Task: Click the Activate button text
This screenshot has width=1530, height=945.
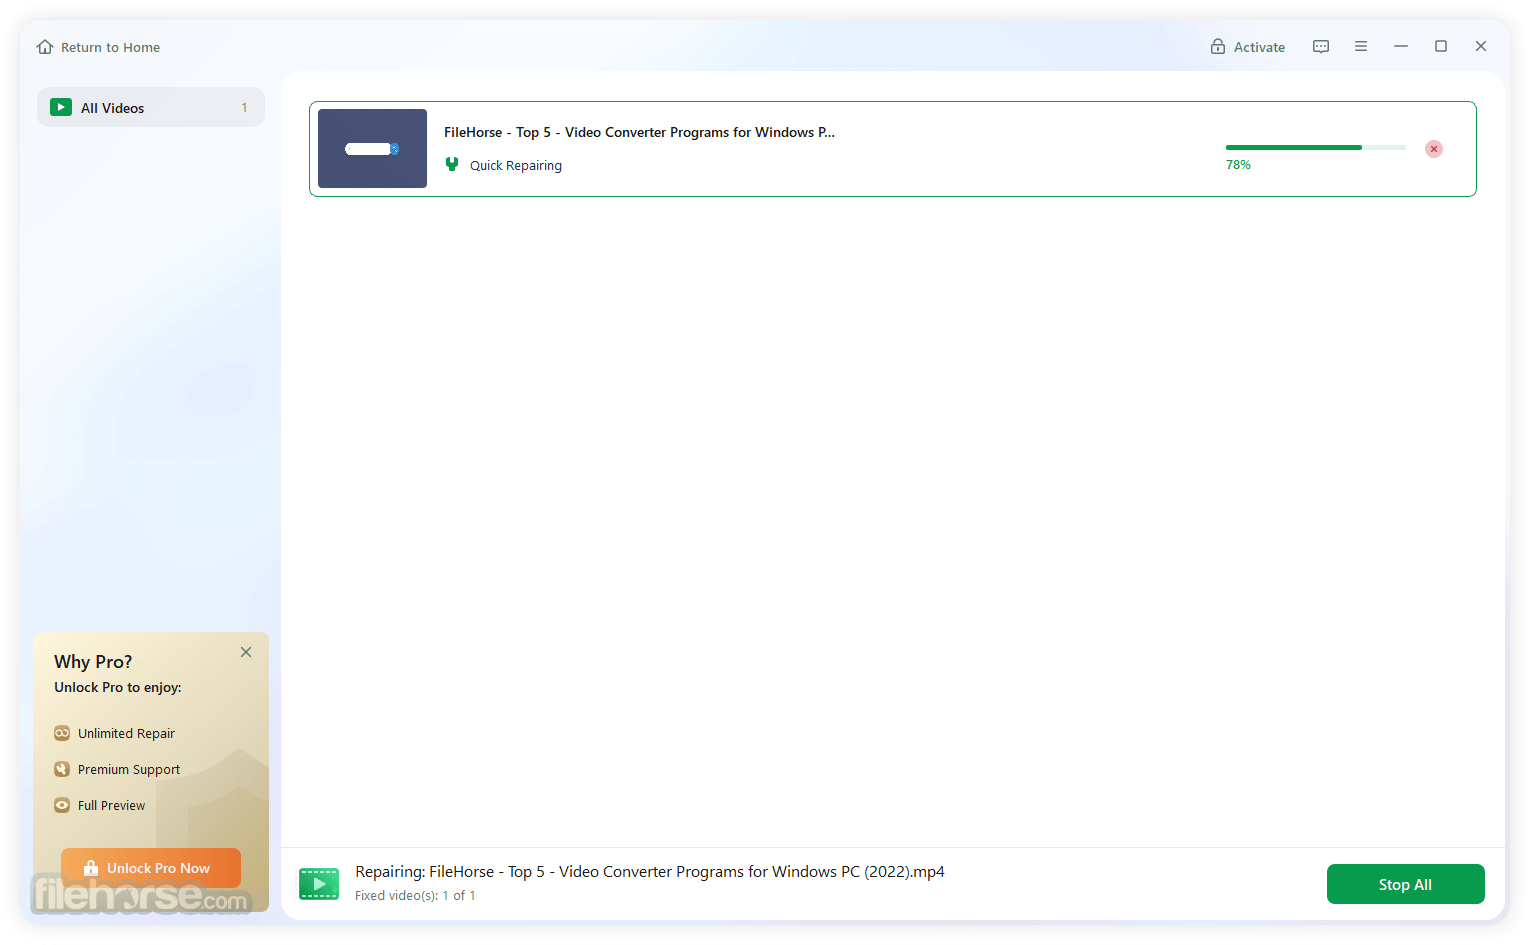Action: click(x=1259, y=47)
